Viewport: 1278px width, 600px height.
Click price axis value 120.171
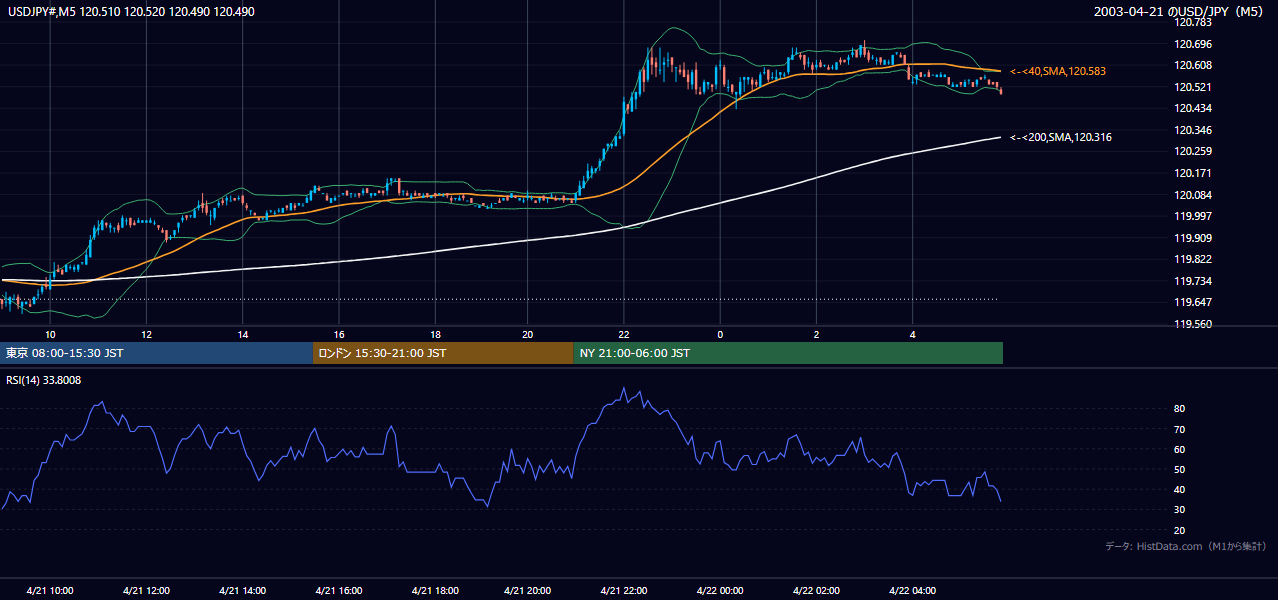point(1194,173)
